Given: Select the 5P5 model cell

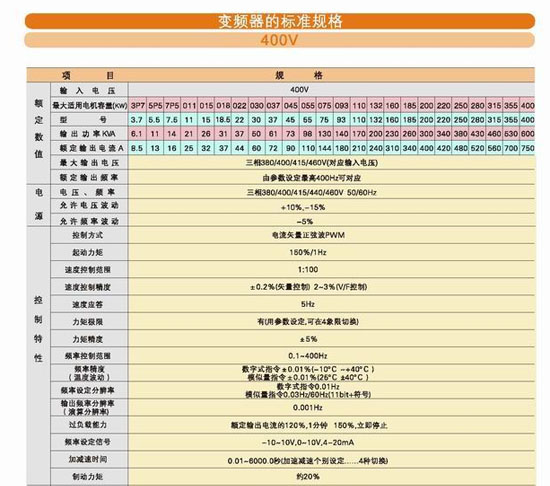Looking at the screenshot, I should (155, 105).
